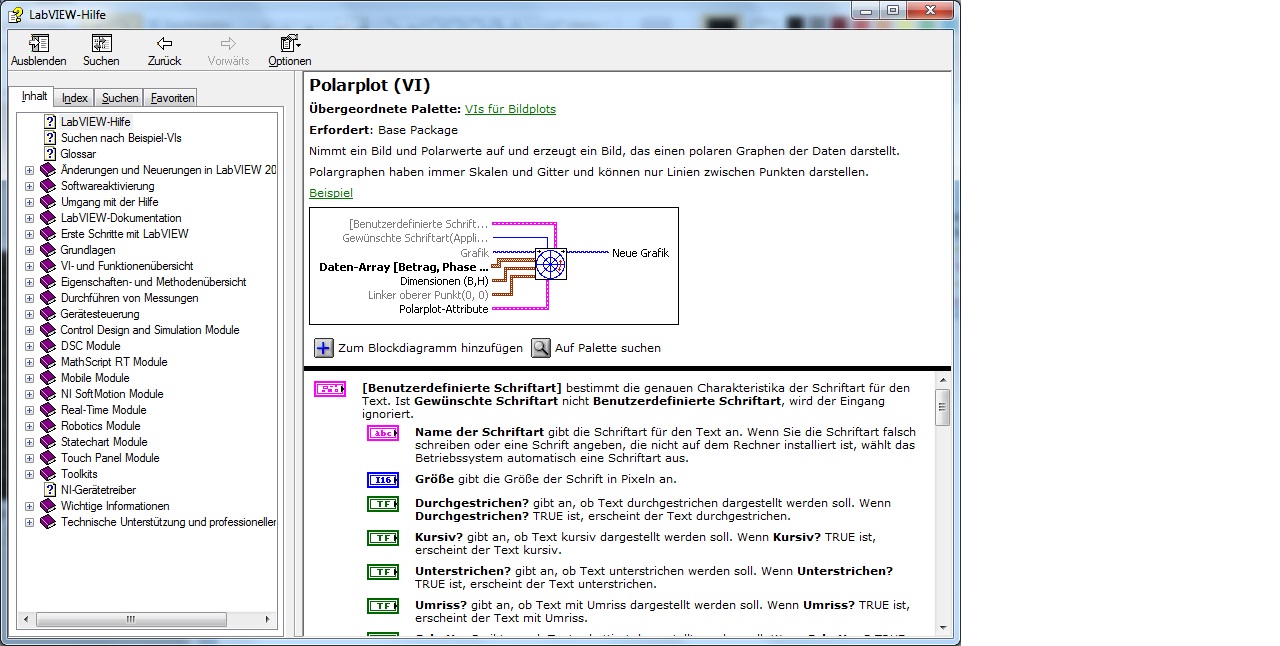Click Zum Blockdiagramm hinzufügen plus icon

tap(324, 348)
